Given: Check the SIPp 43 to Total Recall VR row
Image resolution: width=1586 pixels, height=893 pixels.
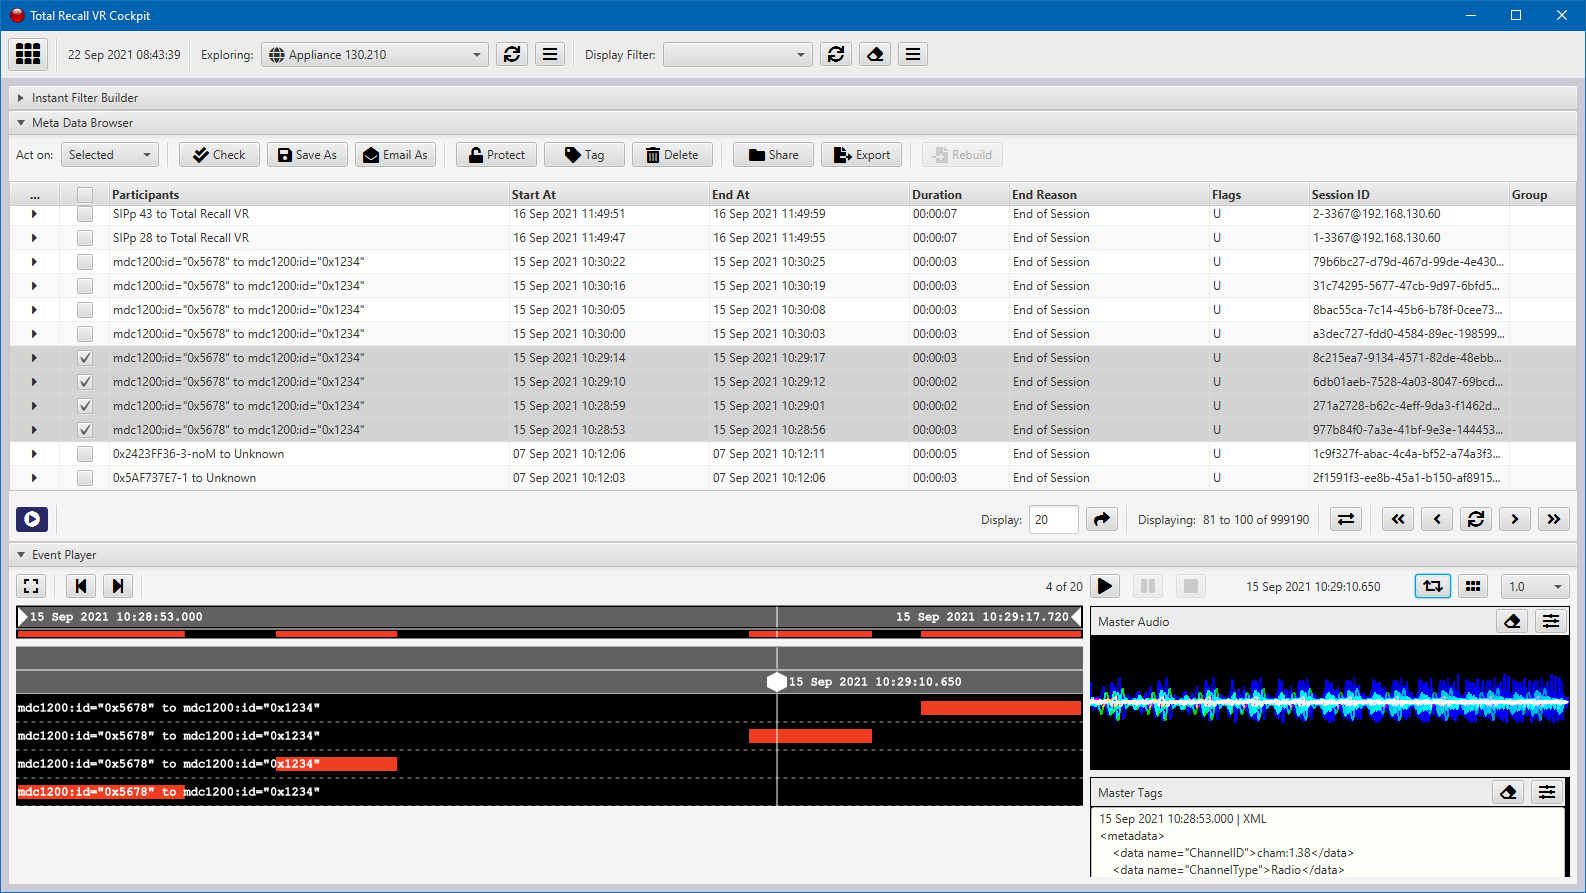Looking at the screenshot, I should point(85,214).
